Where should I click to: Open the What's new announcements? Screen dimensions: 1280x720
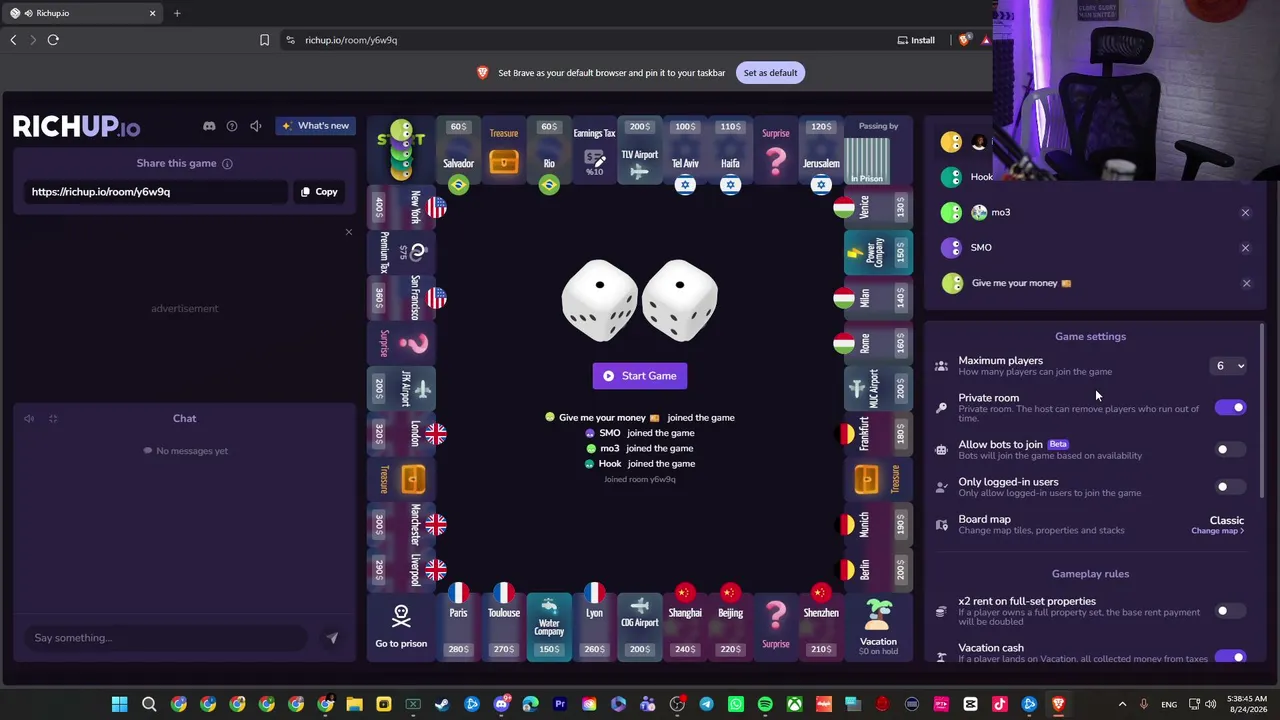pos(315,126)
